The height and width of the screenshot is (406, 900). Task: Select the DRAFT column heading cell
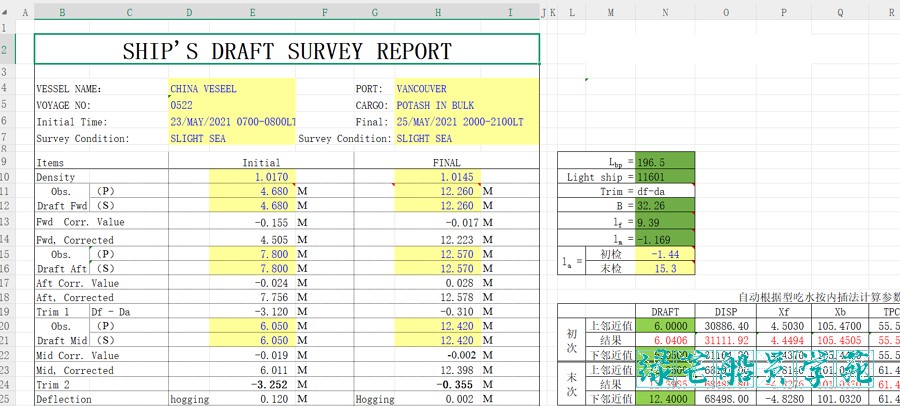665,312
